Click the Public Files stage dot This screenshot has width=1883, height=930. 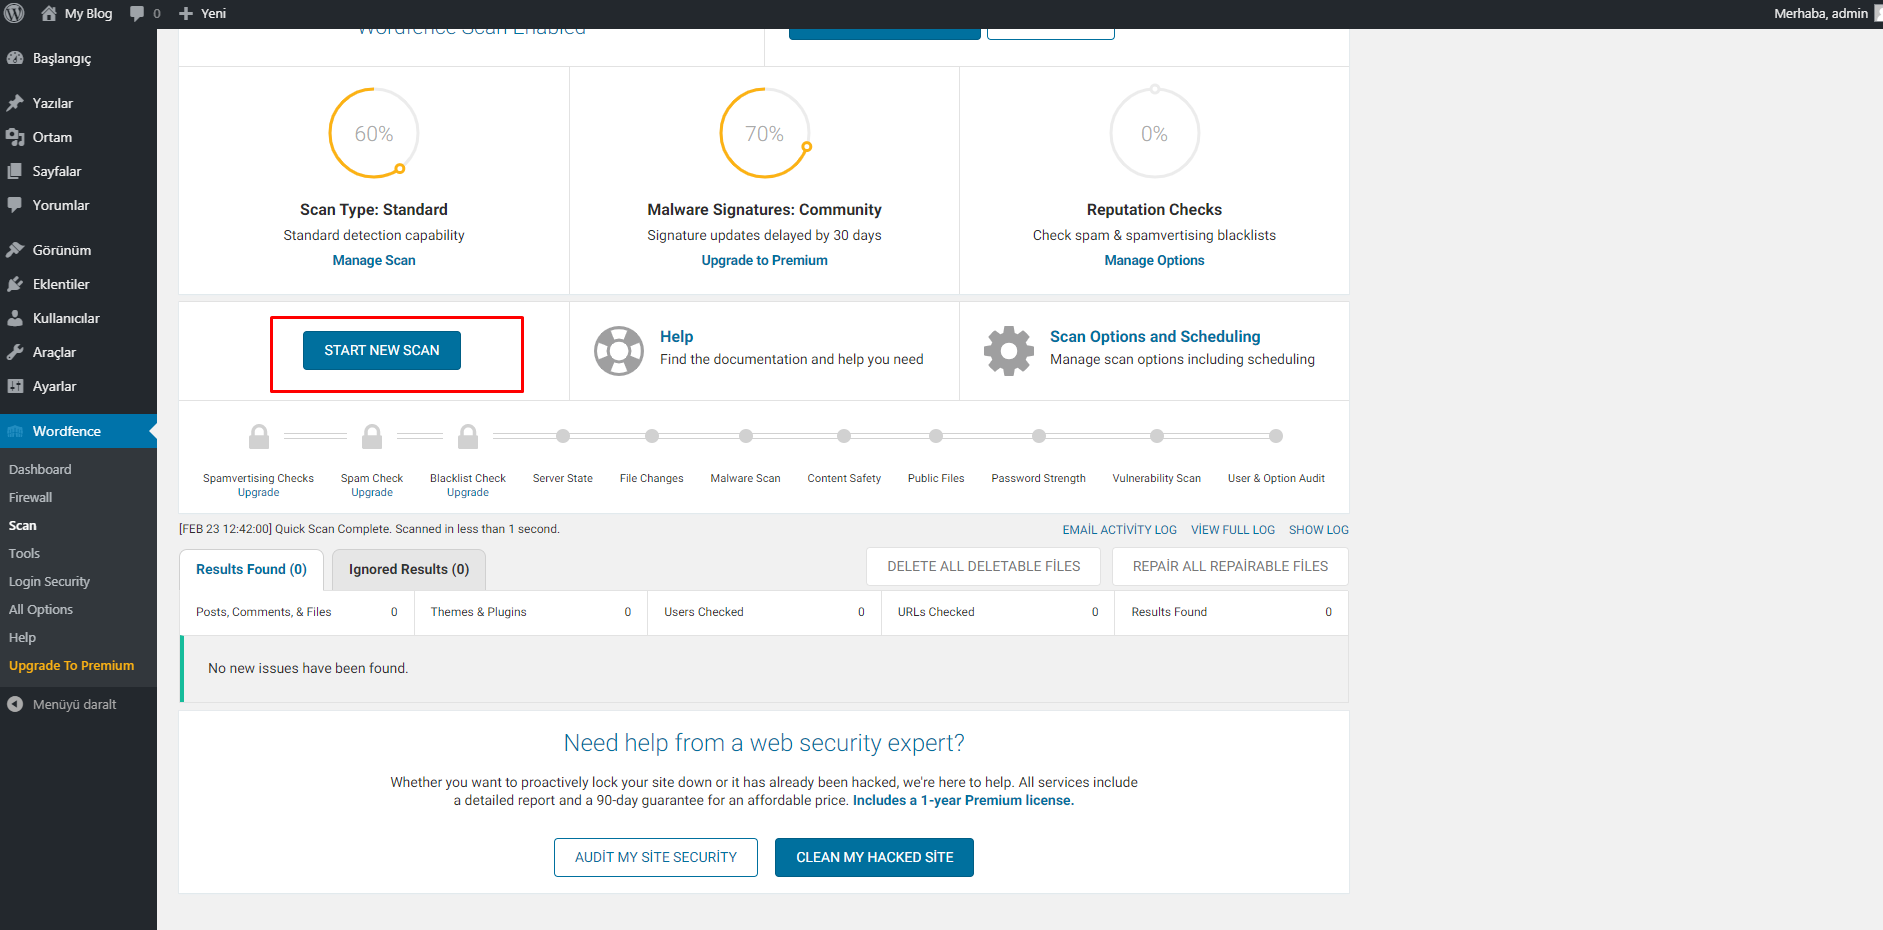pos(936,436)
